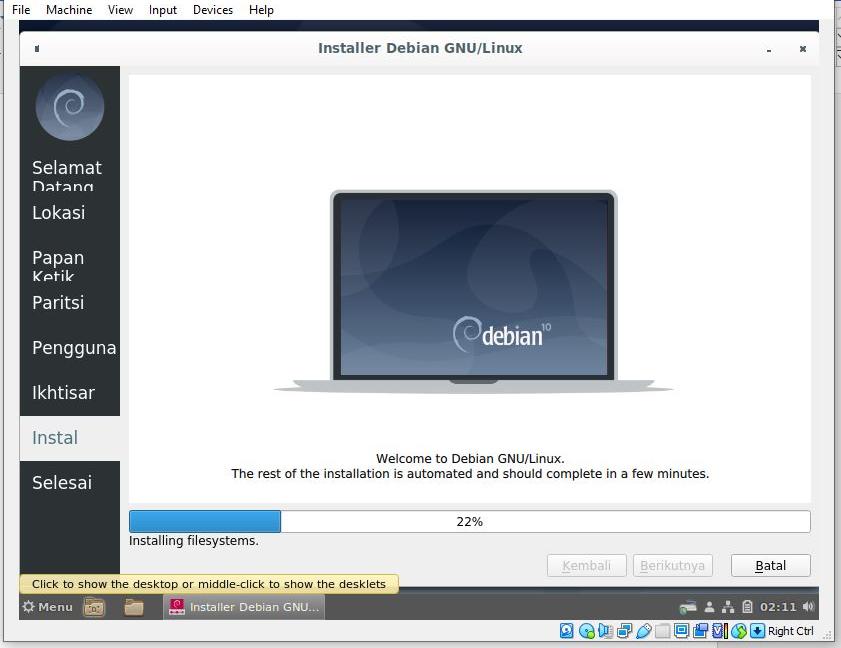Click the 02:11 clock in panel
This screenshot has width=841, height=648.
[x=778, y=607]
